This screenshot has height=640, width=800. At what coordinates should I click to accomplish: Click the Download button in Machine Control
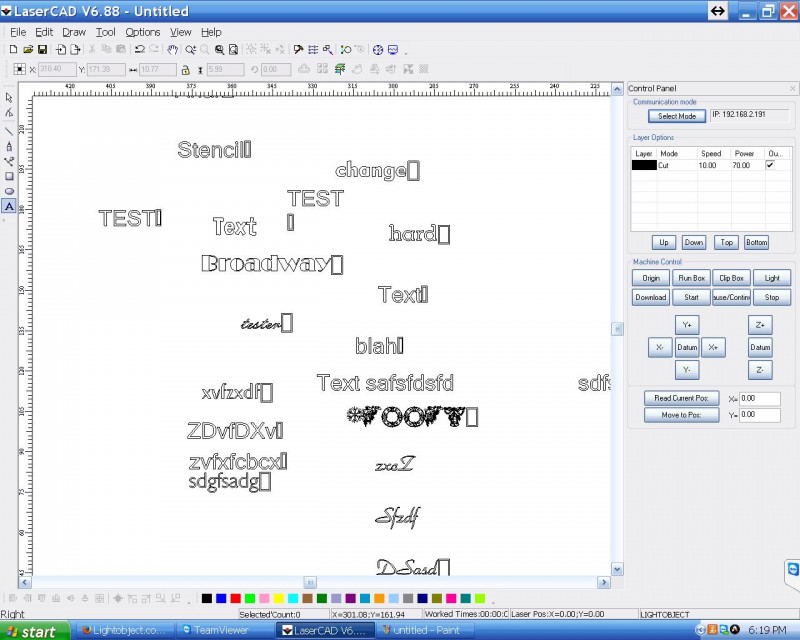pos(651,297)
